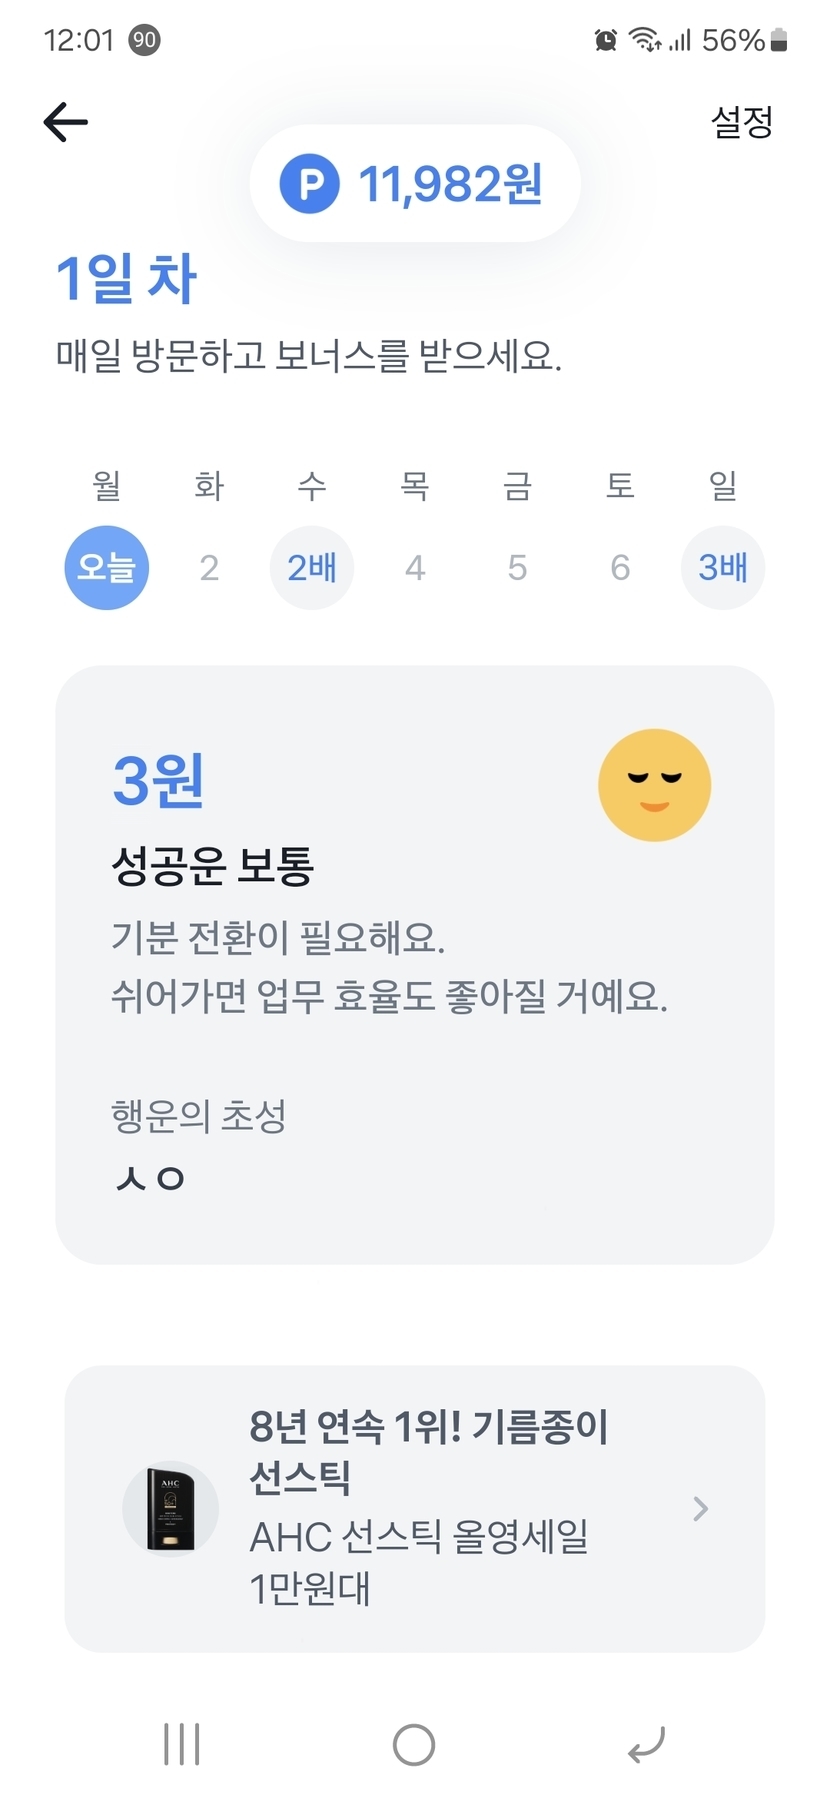Tap the alarm icon in status bar
Screen dimensions: 830x1798
coord(606,40)
